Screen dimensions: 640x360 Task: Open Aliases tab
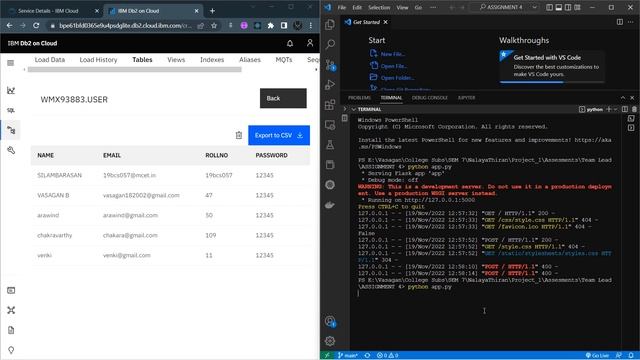coord(250,60)
